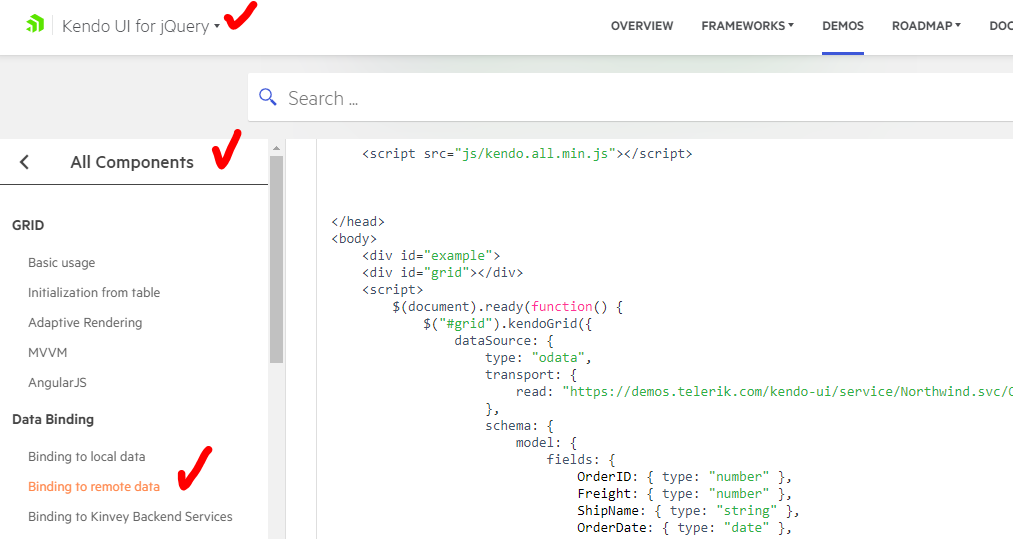Open the Kendo UI for jQuery product dropdown
The width and height of the screenshot is (1013, 539).
pos(141,26)
